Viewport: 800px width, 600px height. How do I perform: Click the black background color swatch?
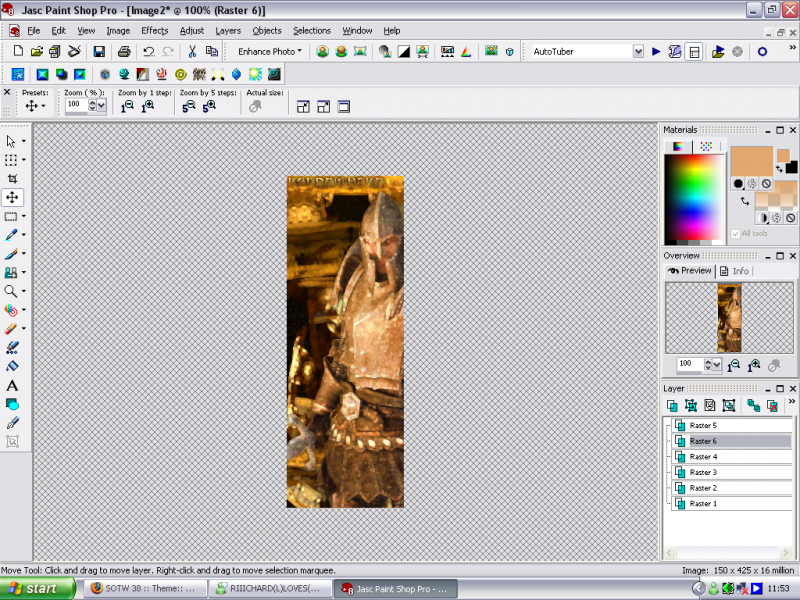pyautogui.click(x=791, y=167)
